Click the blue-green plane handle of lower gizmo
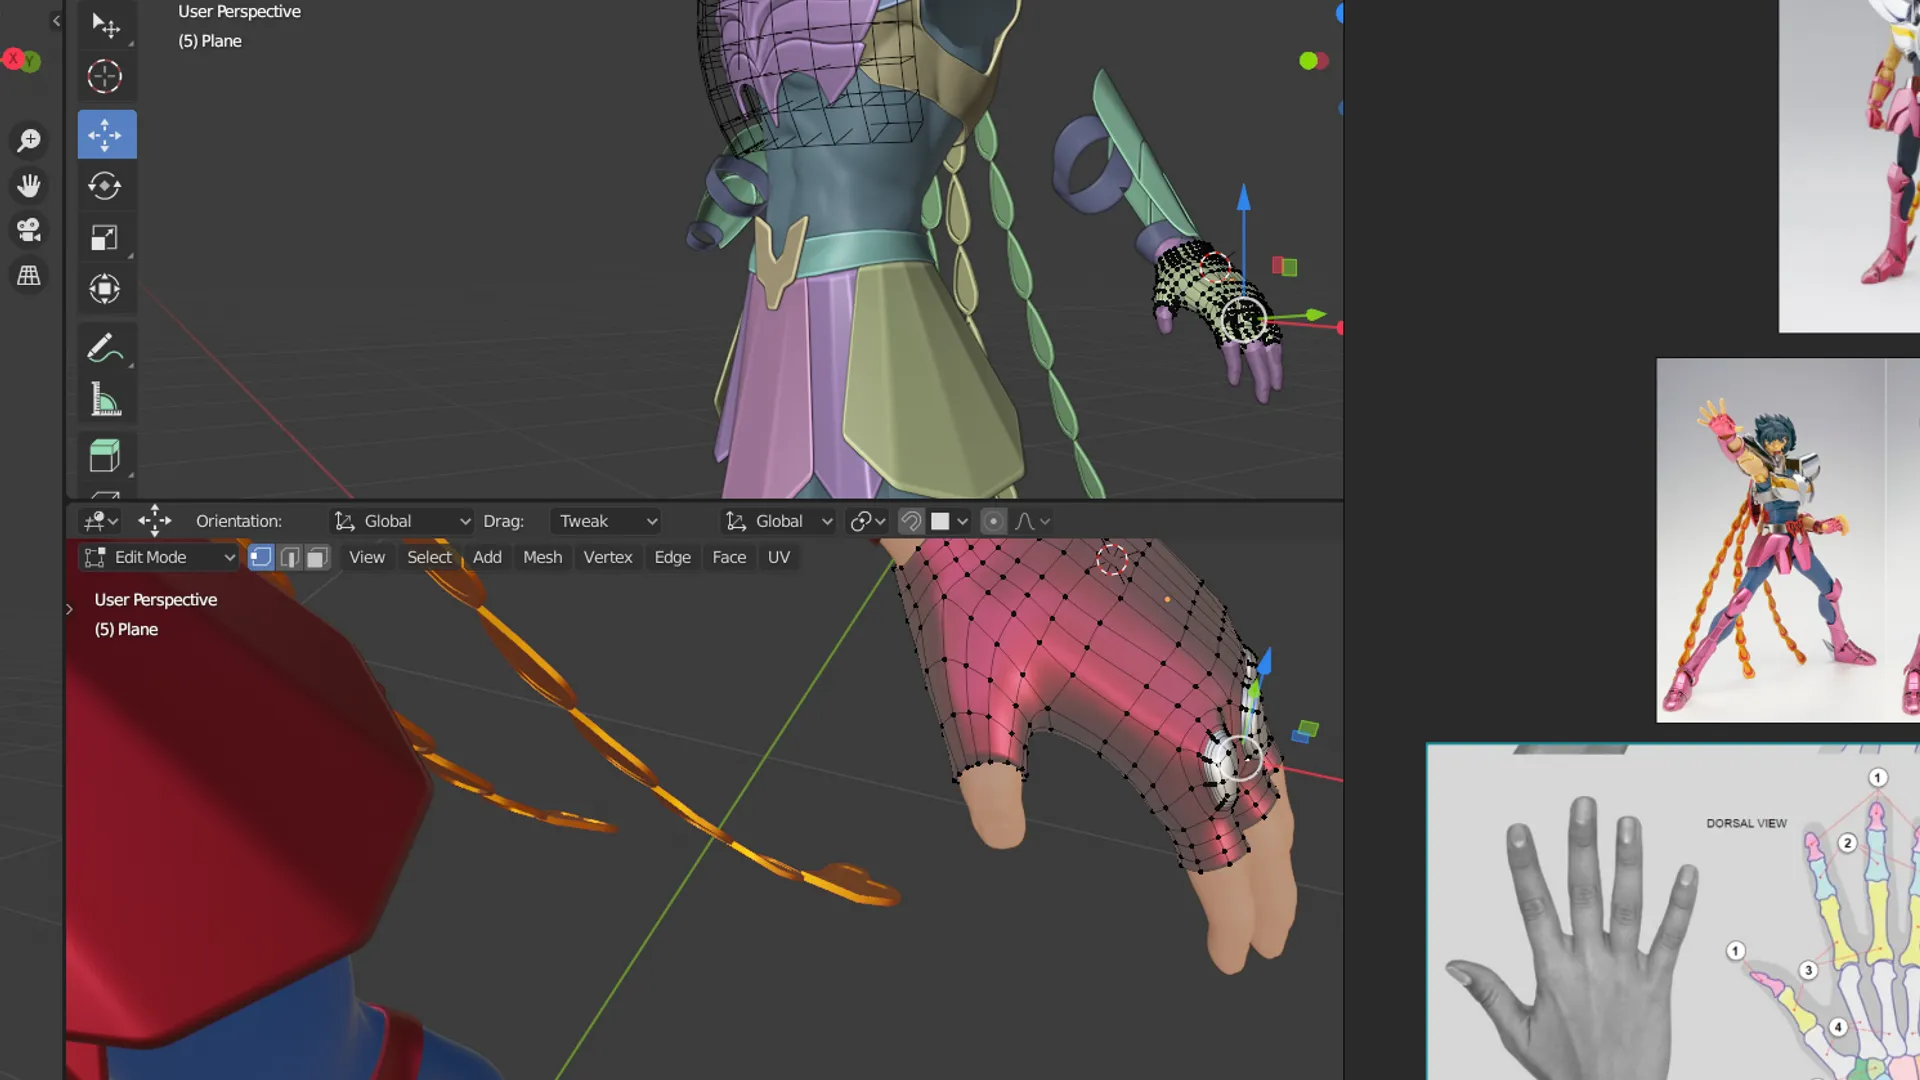This screenshot has width=1920, height=1080. [1305, 731]
